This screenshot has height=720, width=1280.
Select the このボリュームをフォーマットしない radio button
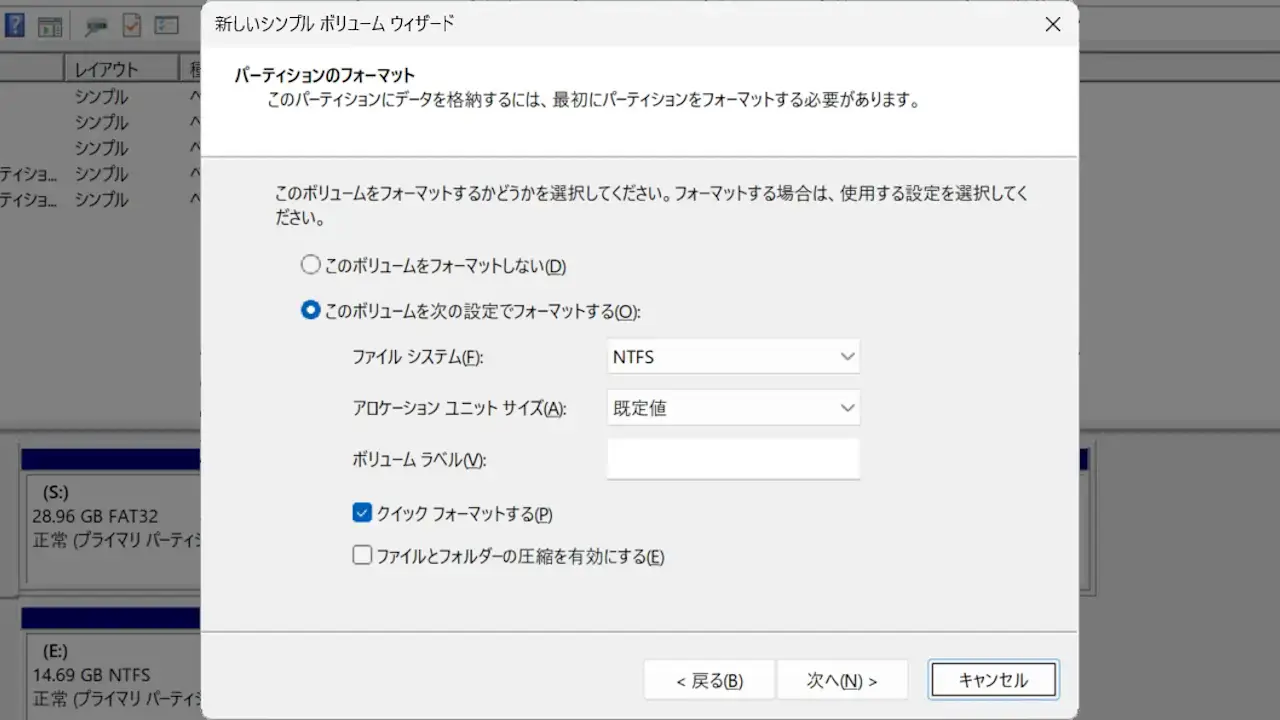[310, 265]
